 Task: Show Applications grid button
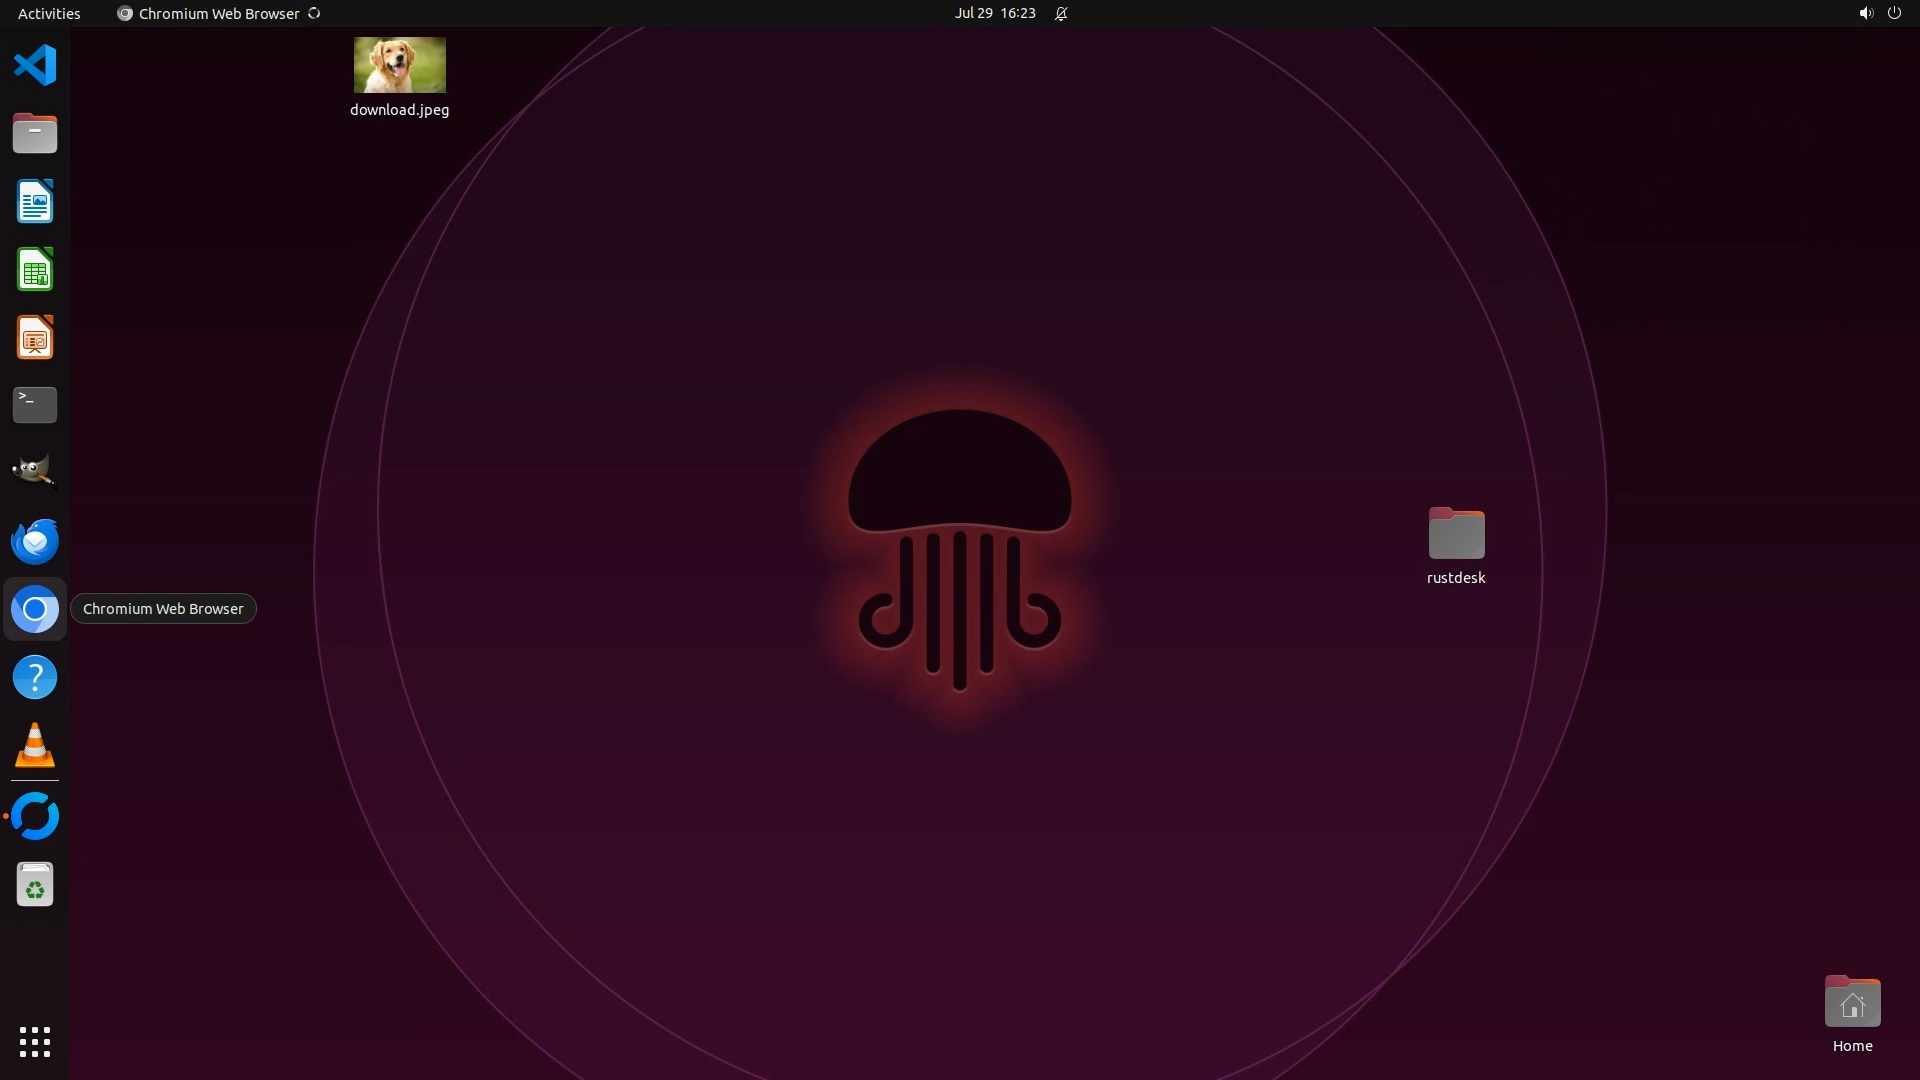tap(35, 1042)
